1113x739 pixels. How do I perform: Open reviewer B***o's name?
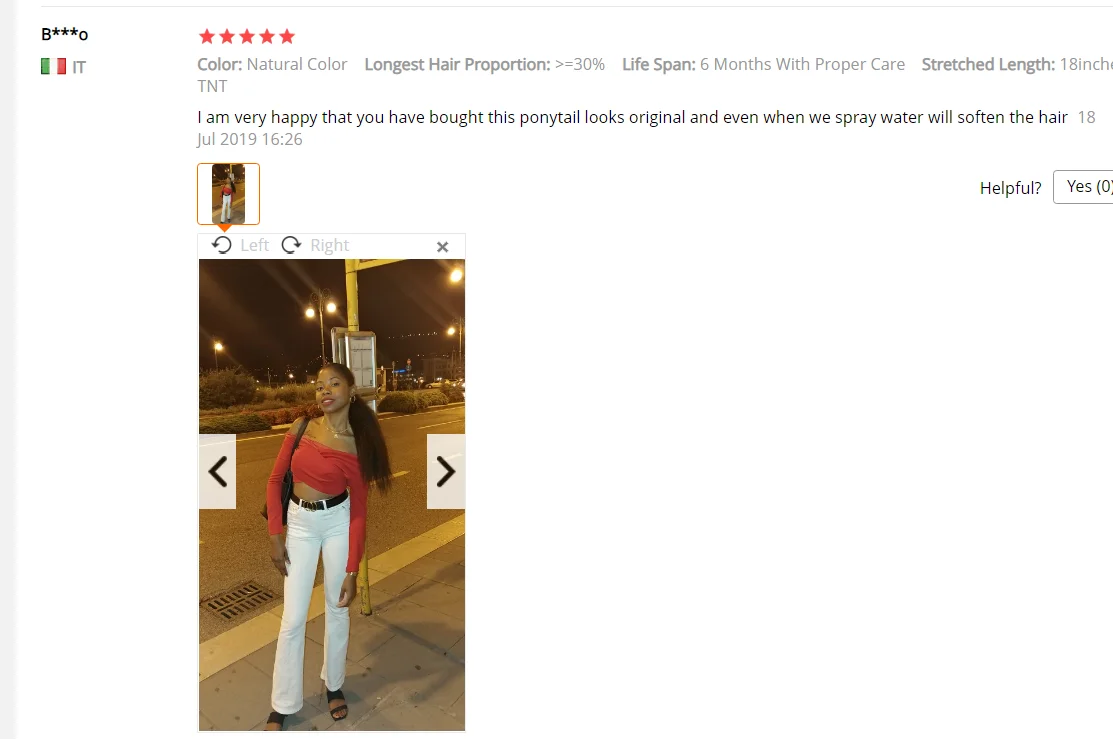tap(65, 34)
